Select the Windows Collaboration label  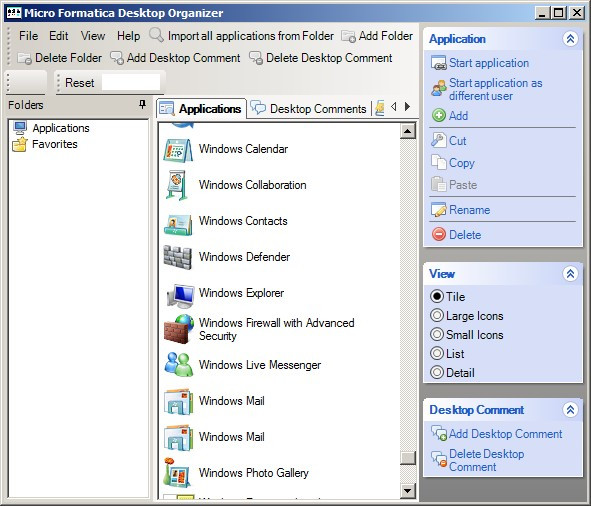(253, 185)
